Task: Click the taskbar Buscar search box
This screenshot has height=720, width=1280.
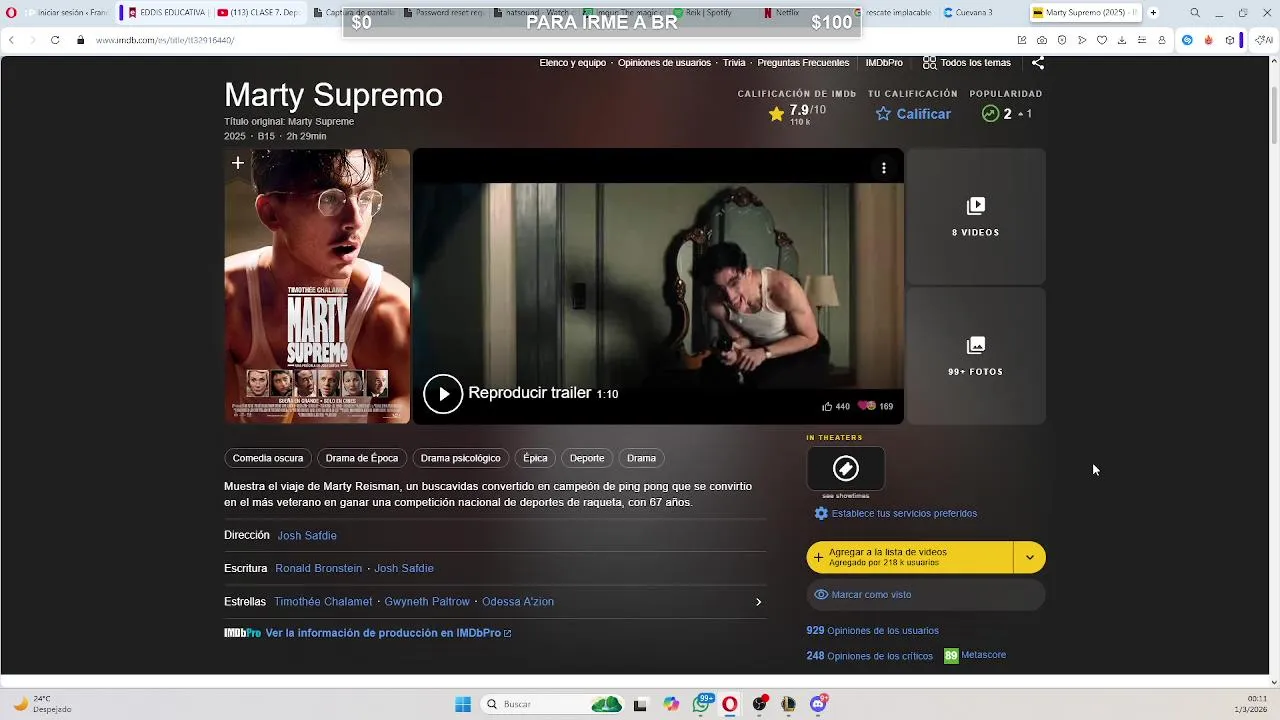Action: [552, 704]
